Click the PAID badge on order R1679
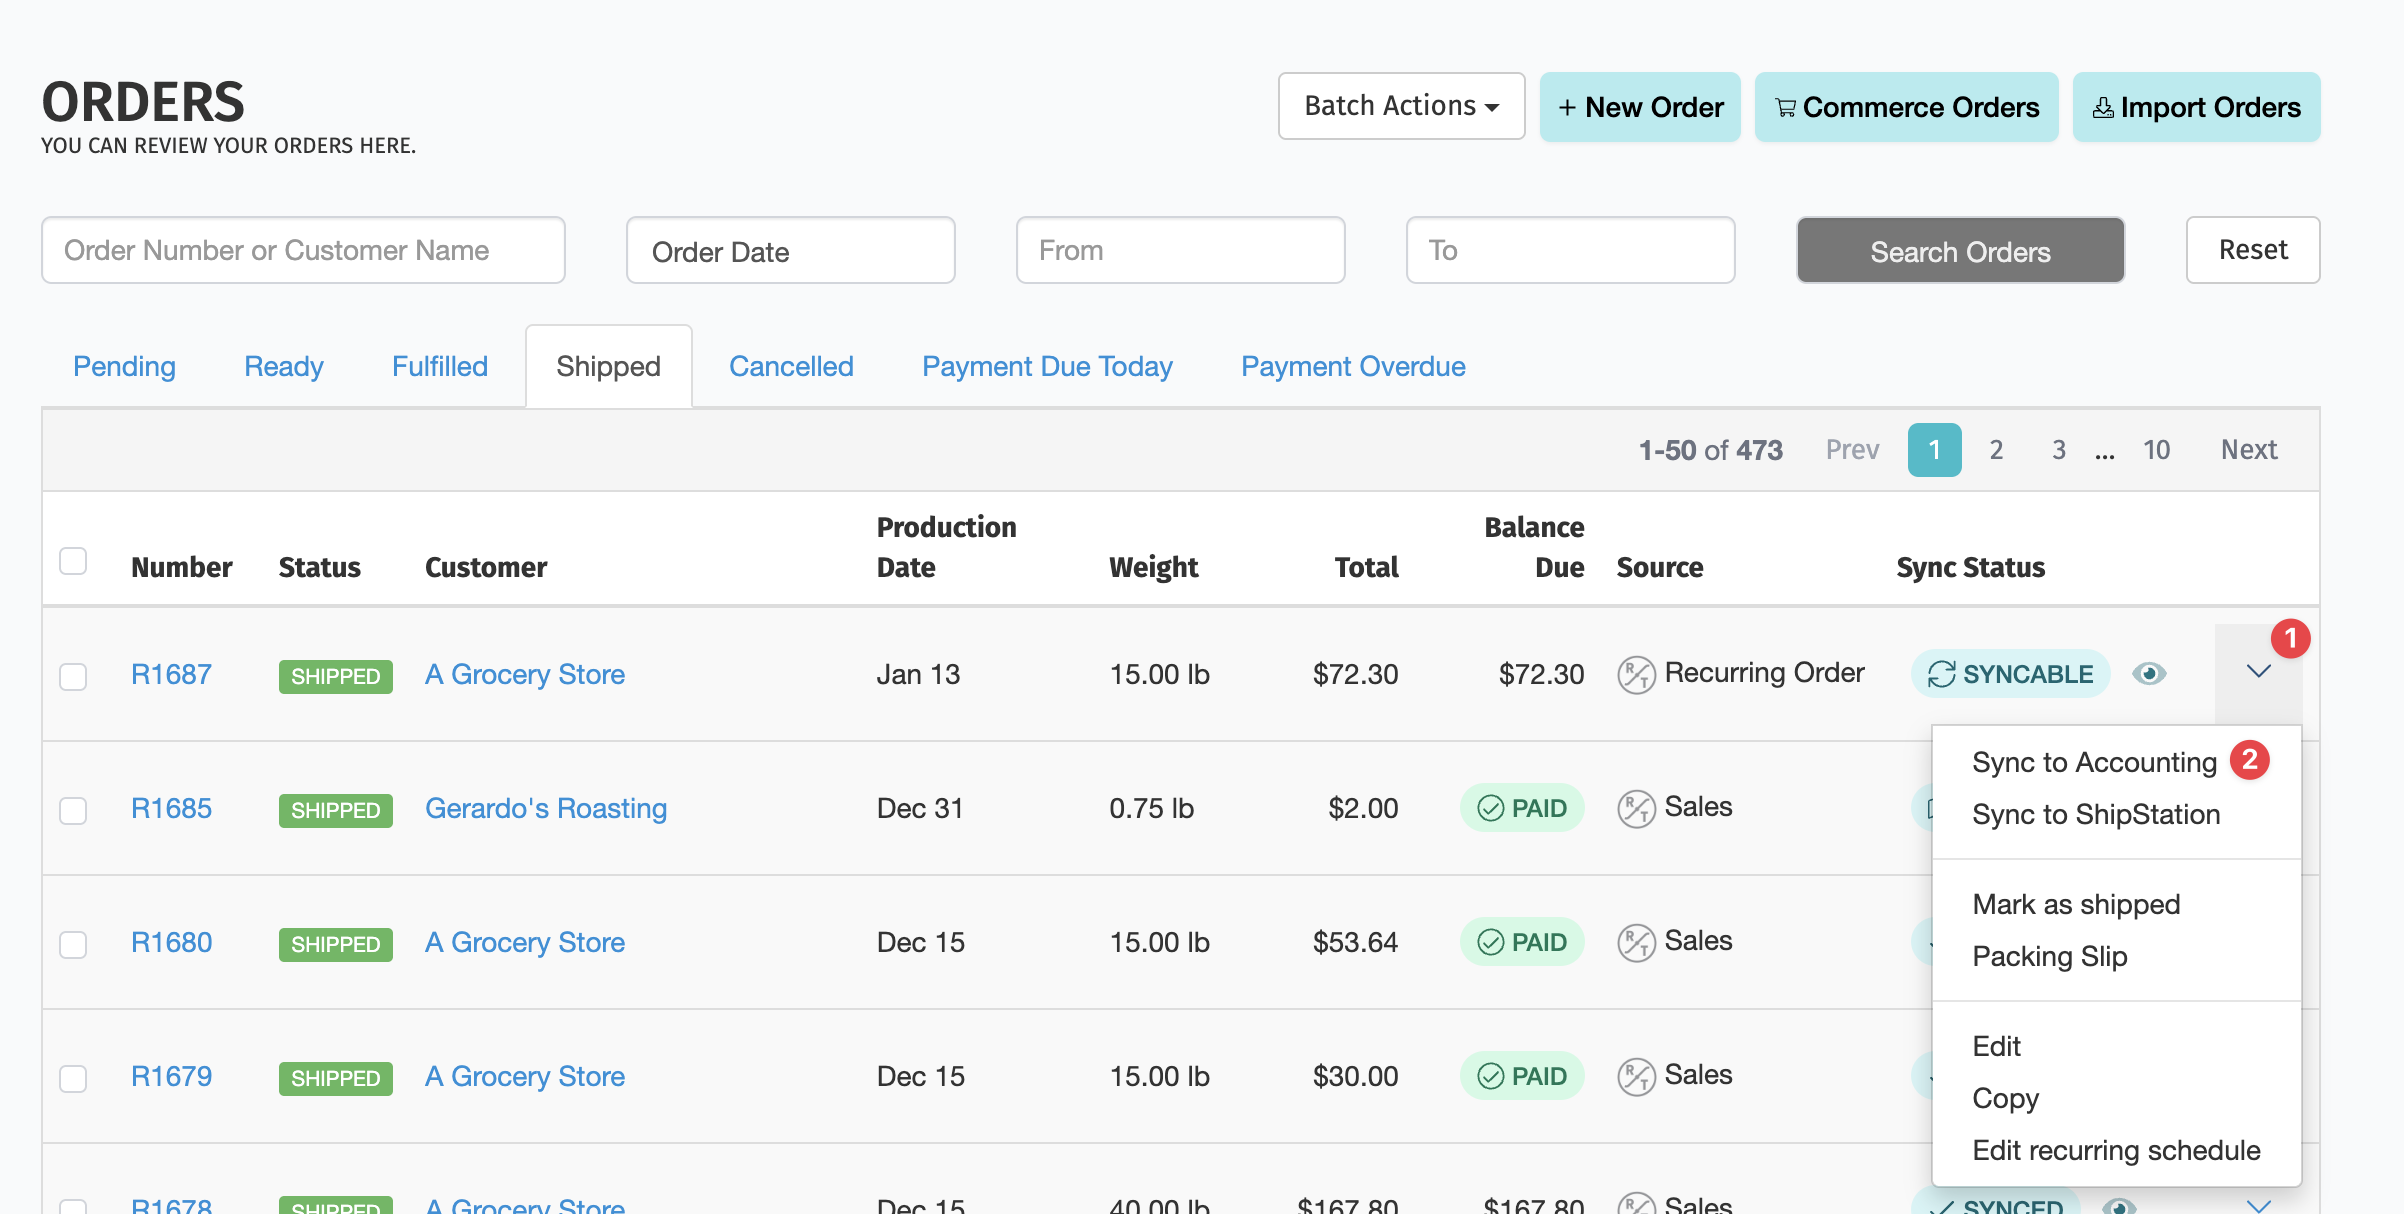Screen dimensions: 2404x1214 (x=1522, y=1076)
